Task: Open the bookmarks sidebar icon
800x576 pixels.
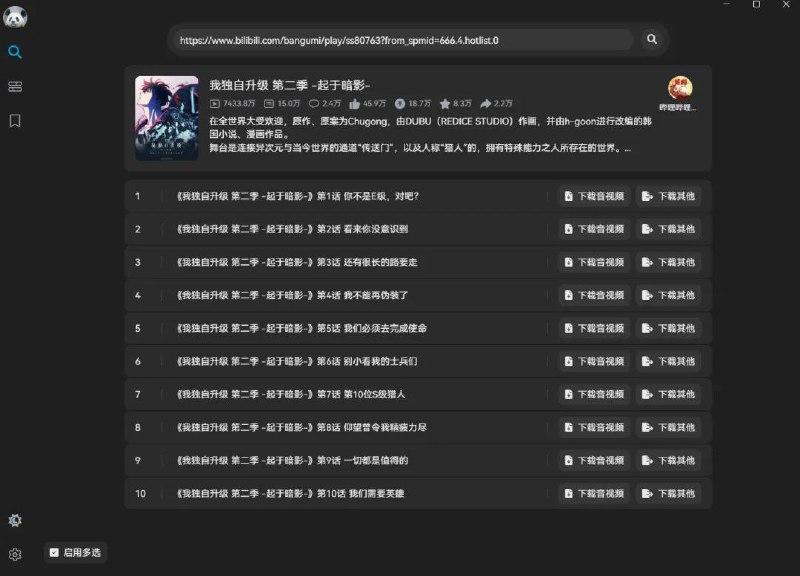Action: click(x=15, y=121)
